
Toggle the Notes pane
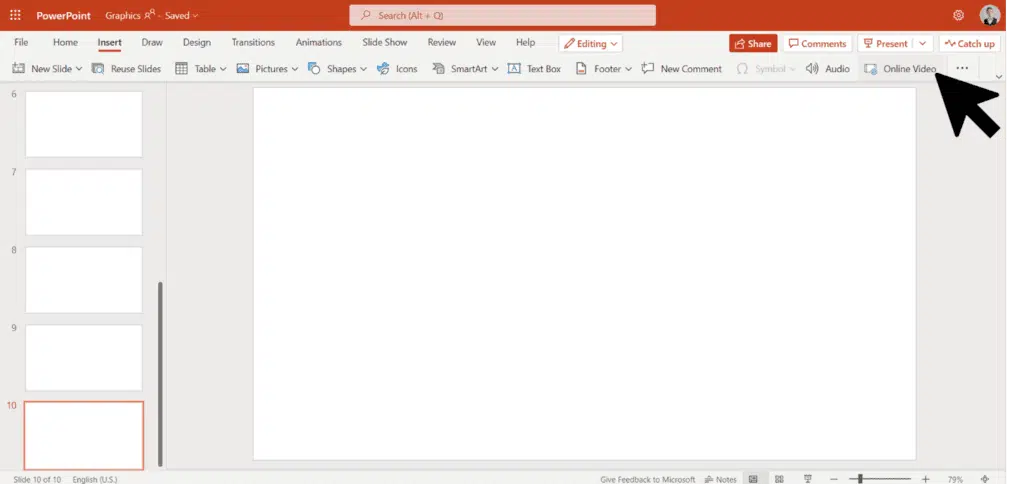(721, 479)
